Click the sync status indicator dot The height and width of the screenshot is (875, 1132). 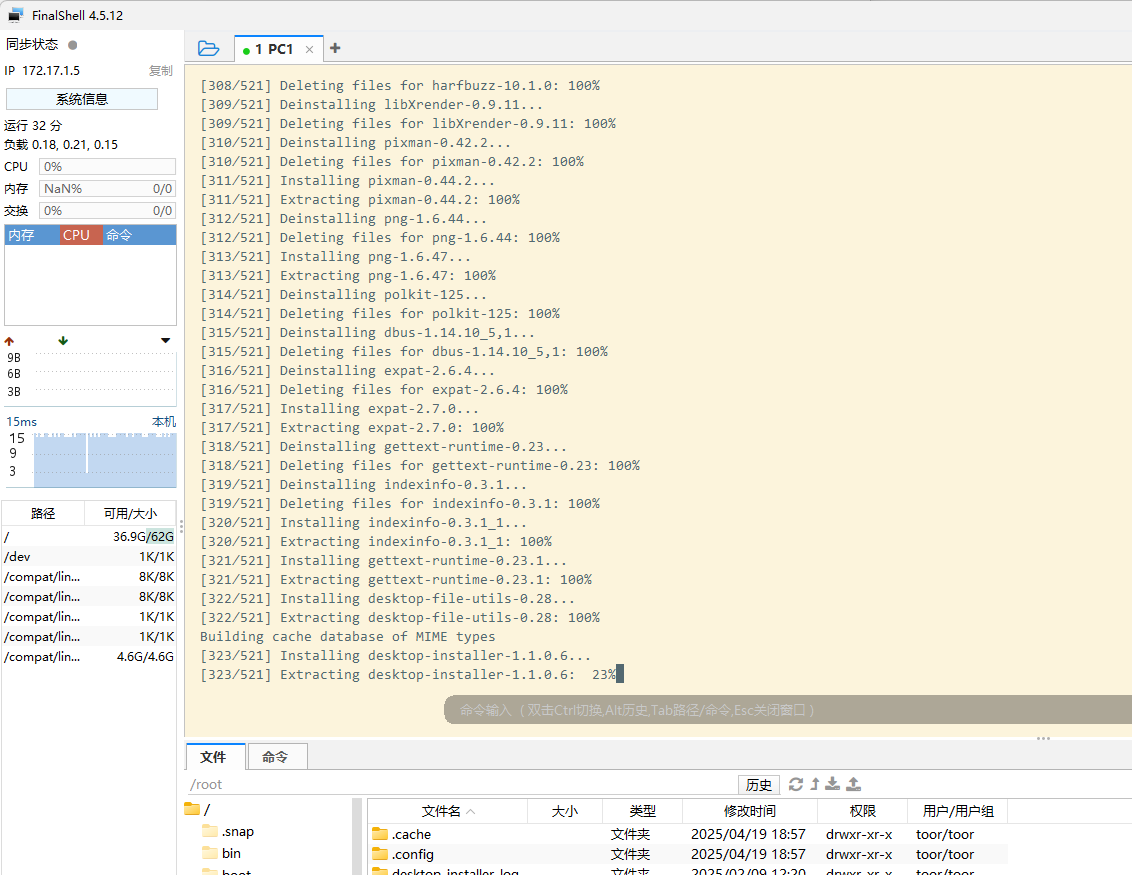pyautogui.click(x=72, y=45)
